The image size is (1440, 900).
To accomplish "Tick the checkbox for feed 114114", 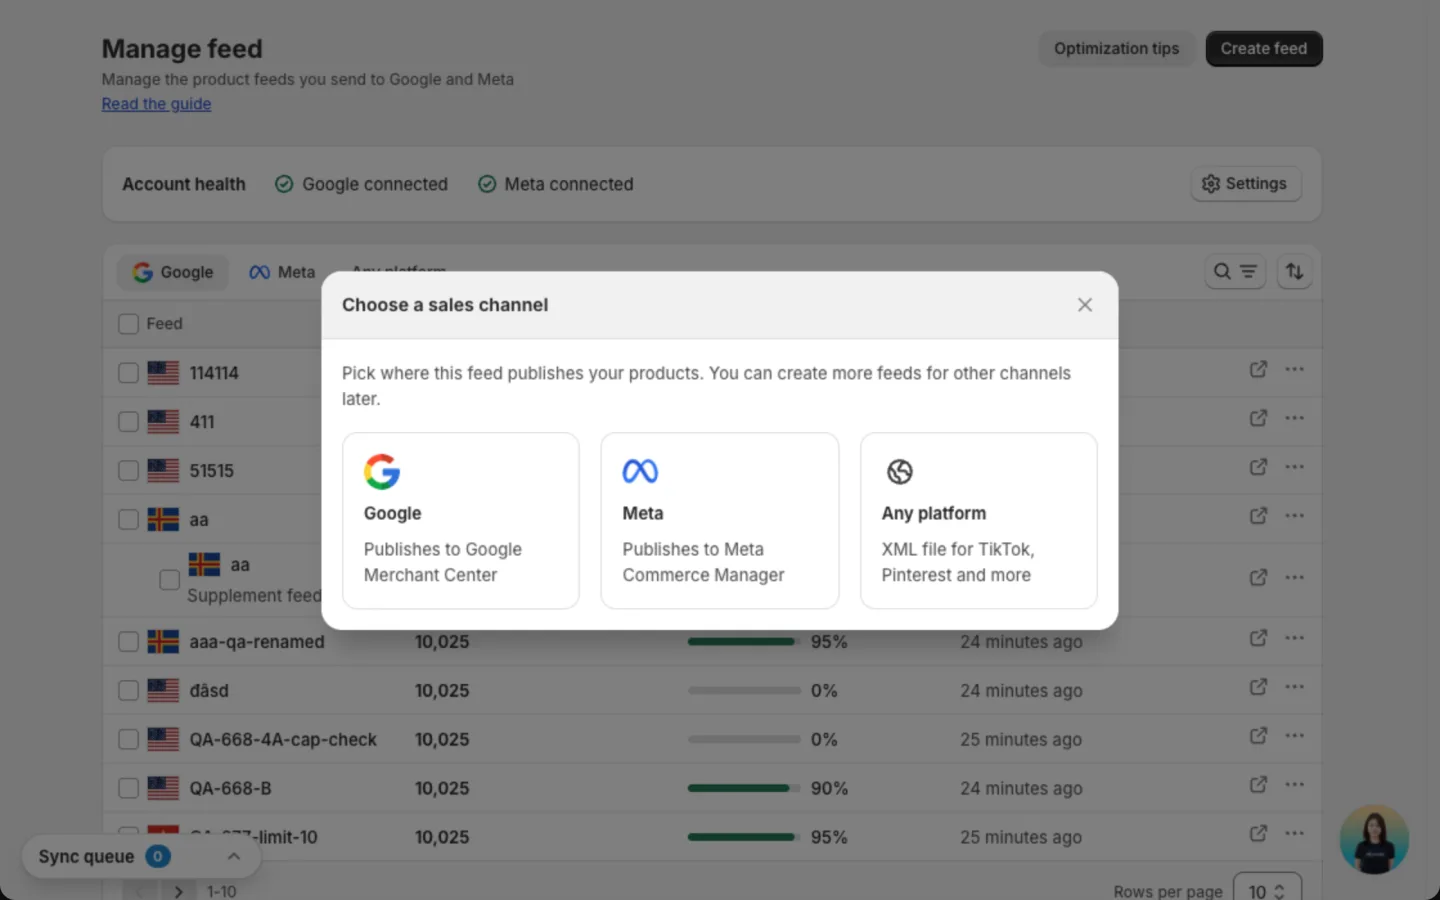I will [x=128, y=373].
